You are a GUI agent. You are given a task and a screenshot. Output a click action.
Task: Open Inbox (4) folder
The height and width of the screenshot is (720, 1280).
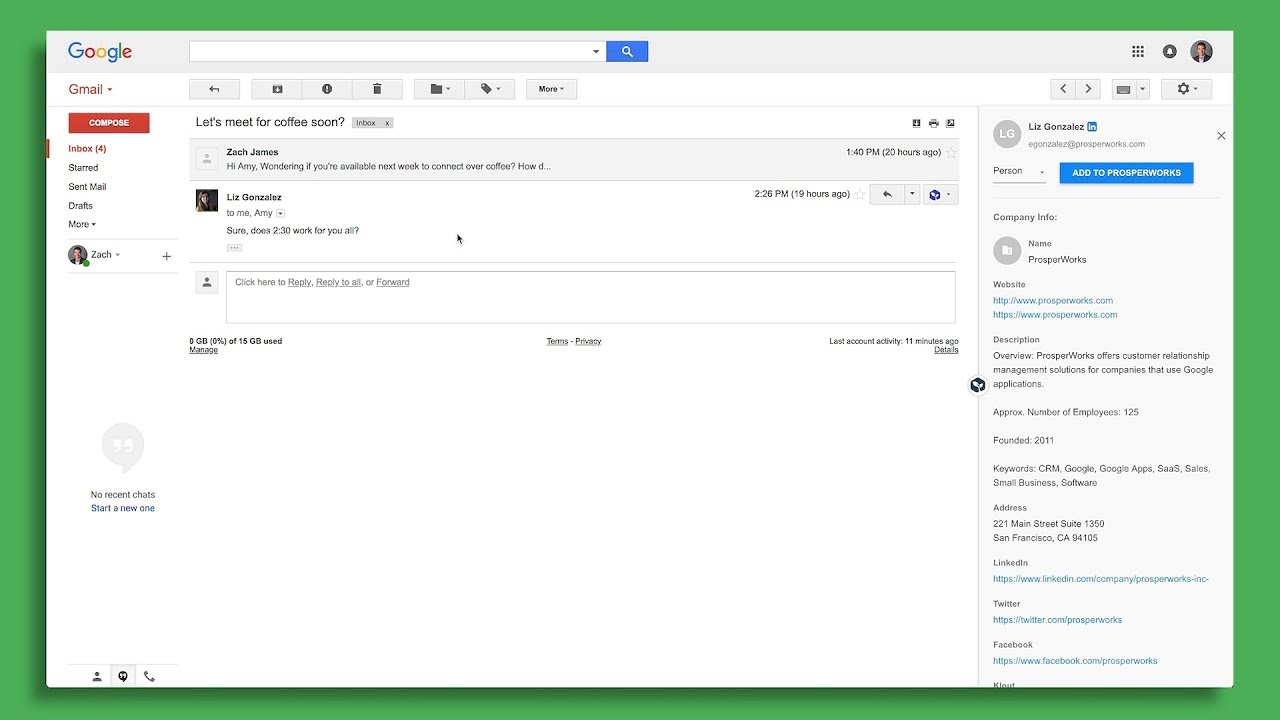click(x=87, y=149)
